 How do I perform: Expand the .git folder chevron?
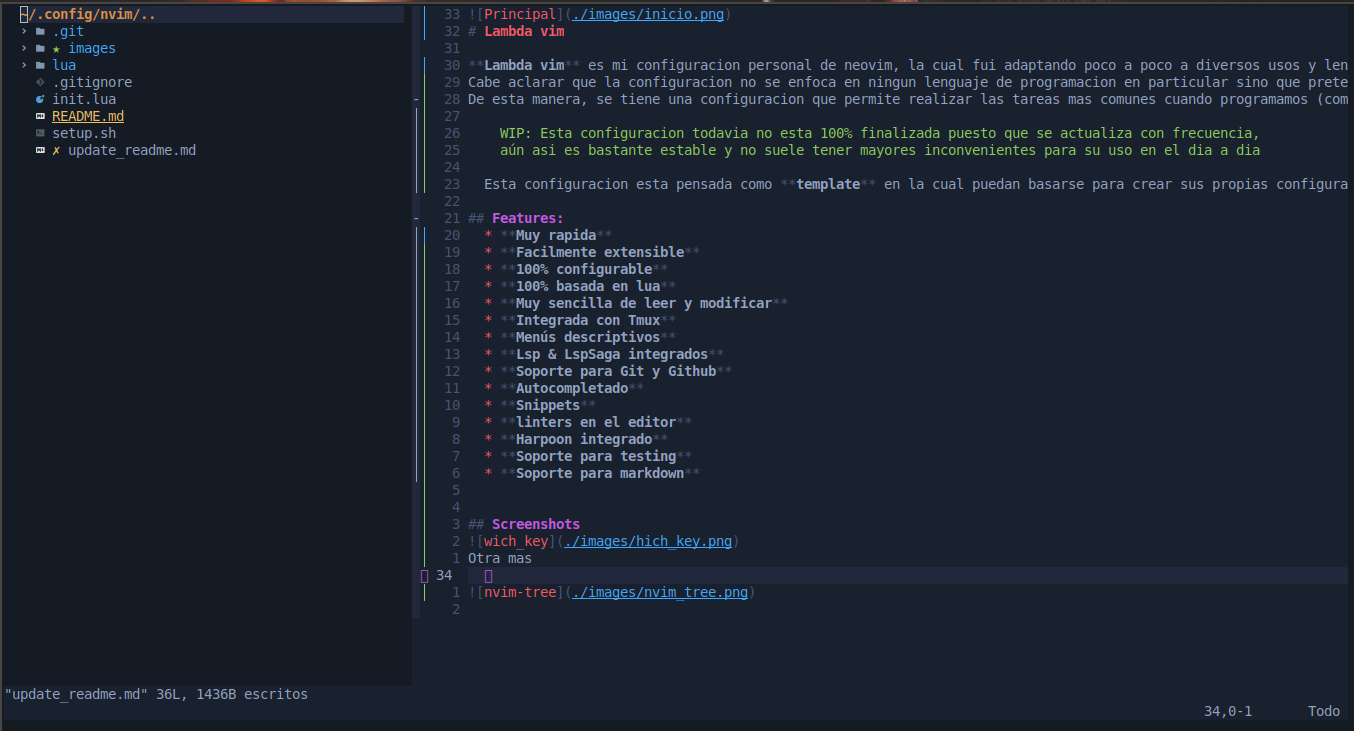(23, 31)
